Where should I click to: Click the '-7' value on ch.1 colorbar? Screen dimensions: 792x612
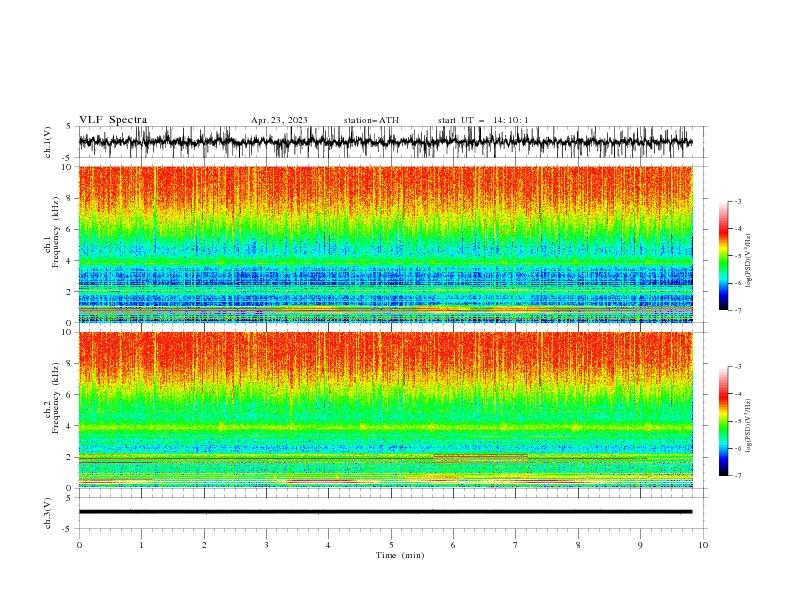pyautogui.click(x=737, y=310)
